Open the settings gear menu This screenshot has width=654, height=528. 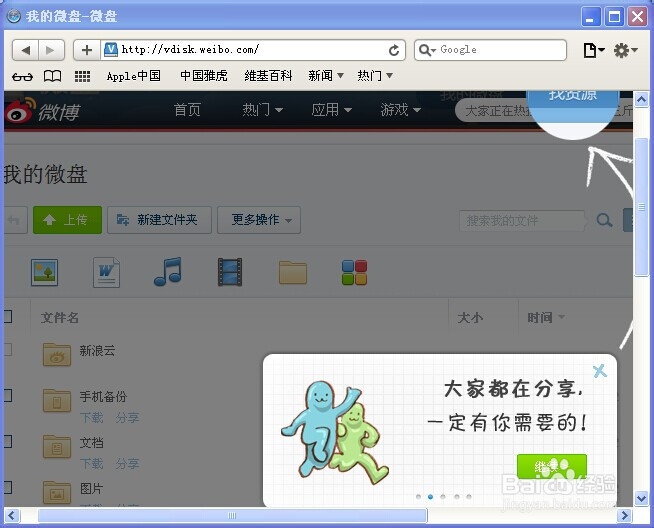point(625,50)
